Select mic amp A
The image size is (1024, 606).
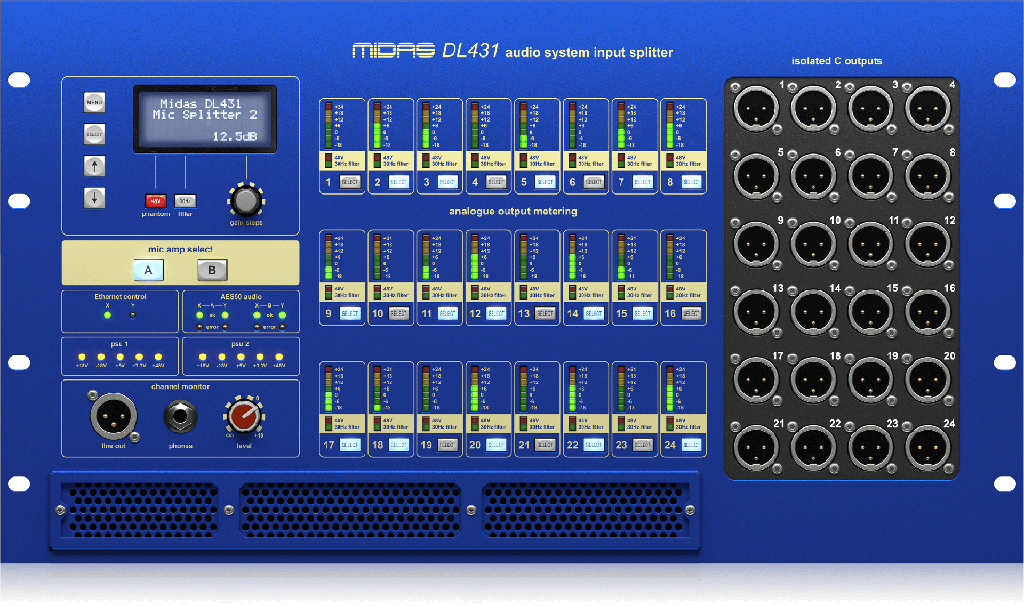[148, 270]
